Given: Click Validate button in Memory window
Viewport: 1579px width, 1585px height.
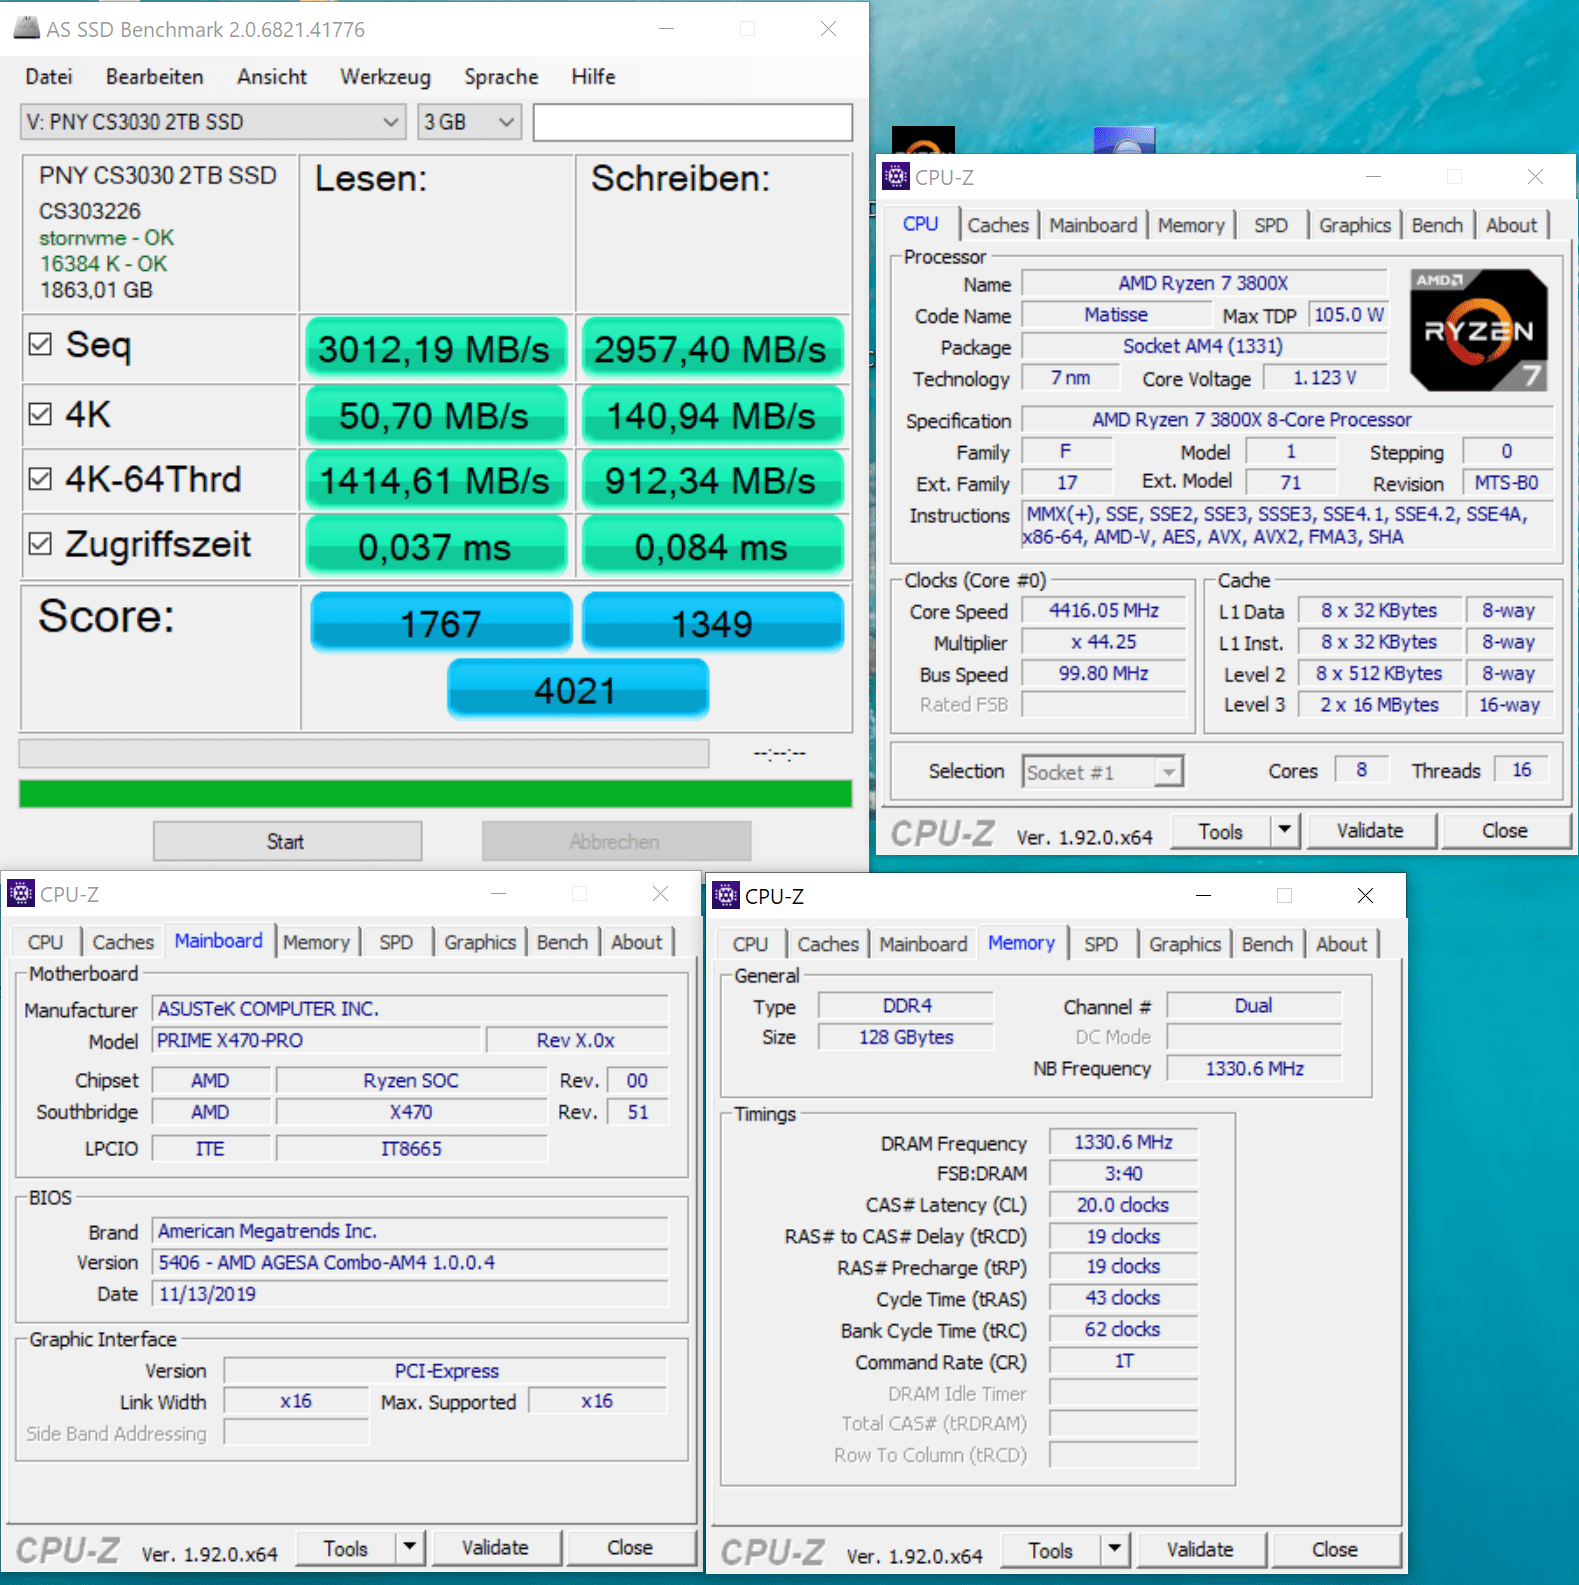Looking at the screenshot, I should [1200, 1549].
